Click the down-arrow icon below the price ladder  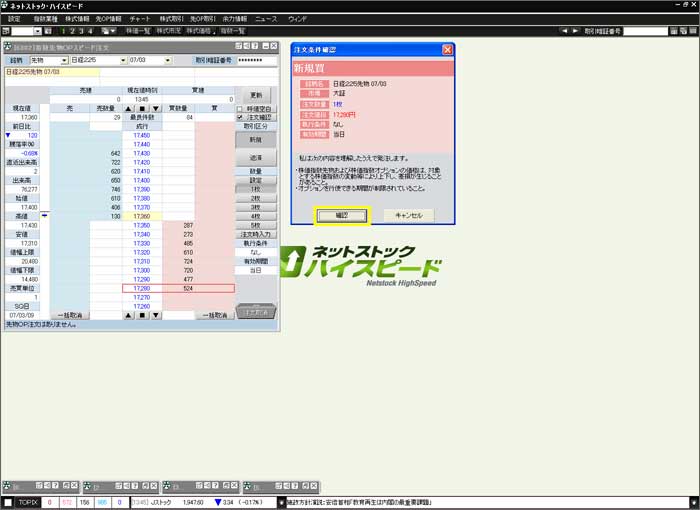154,315
